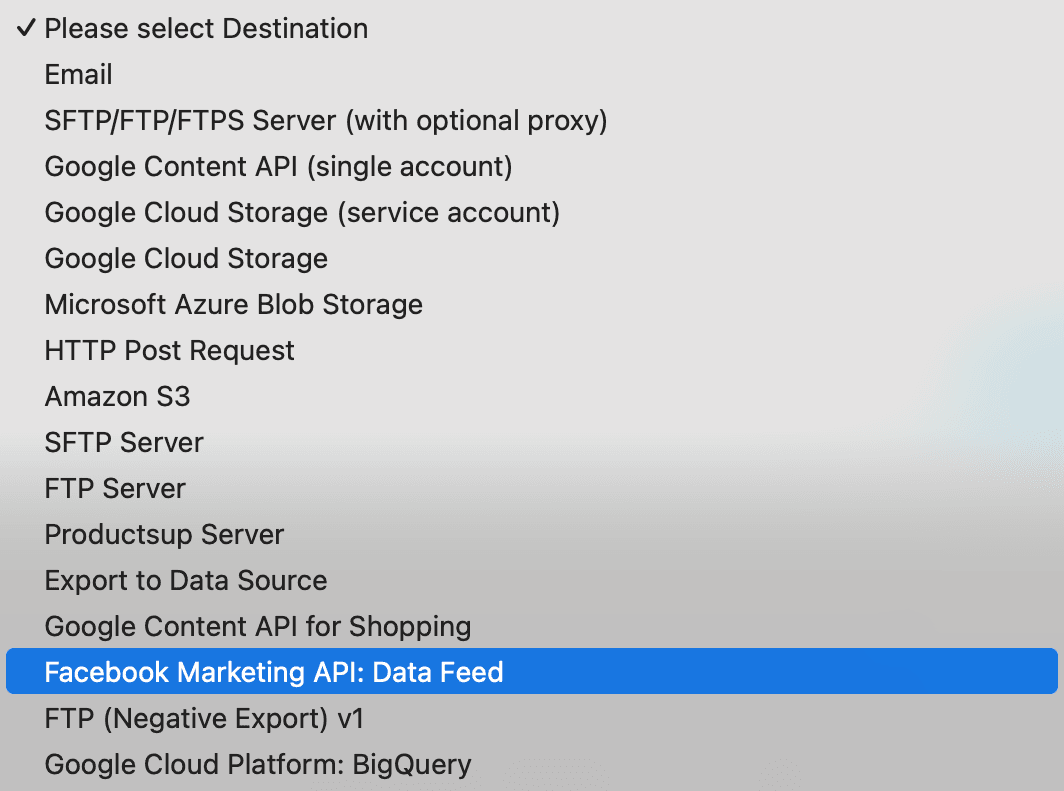Select Google Cloud Platform: BigQuery
This screenshot has height=791, width=1064.
(258, 765)
